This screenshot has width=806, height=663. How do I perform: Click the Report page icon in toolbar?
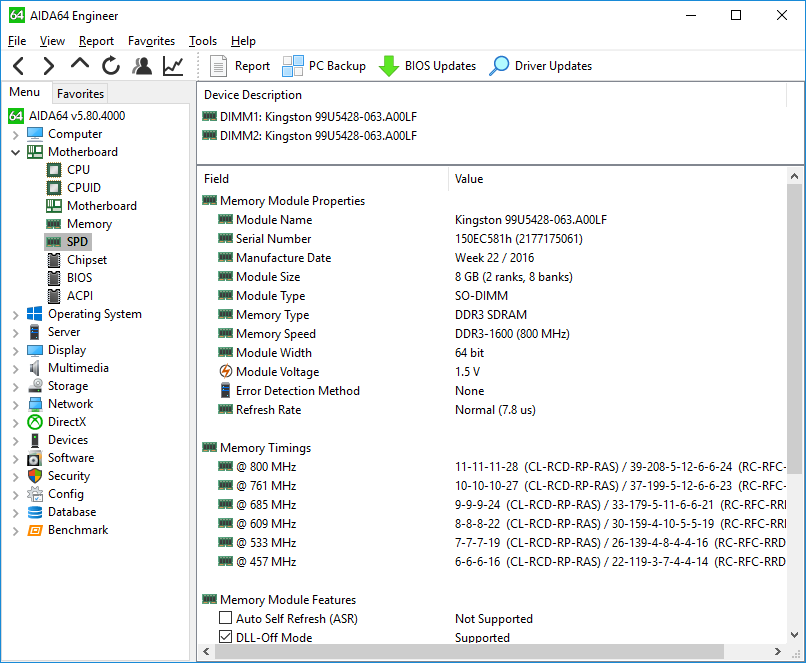218,66
